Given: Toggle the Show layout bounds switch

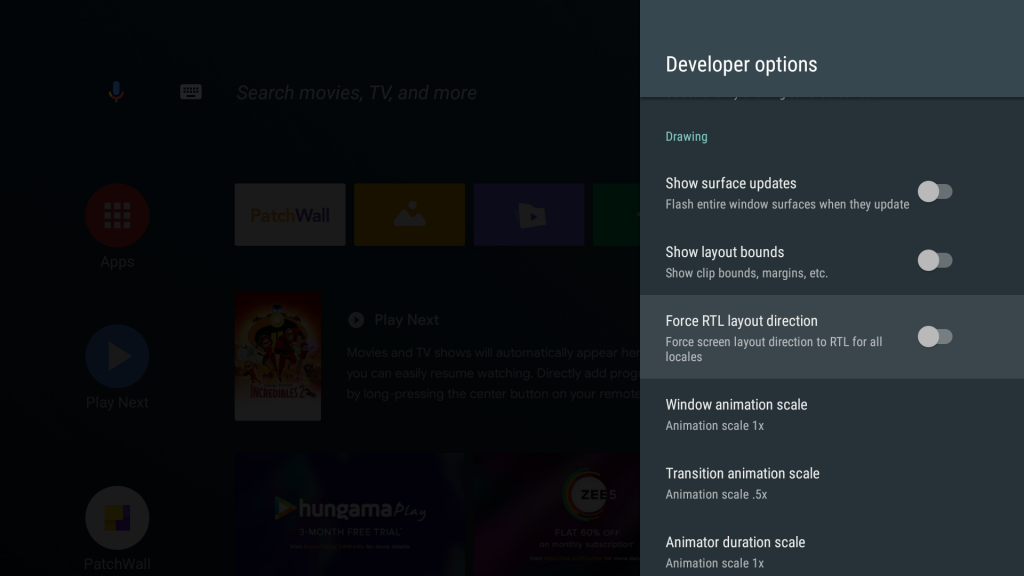Looking at the screenshot, I should click(935, 261).
